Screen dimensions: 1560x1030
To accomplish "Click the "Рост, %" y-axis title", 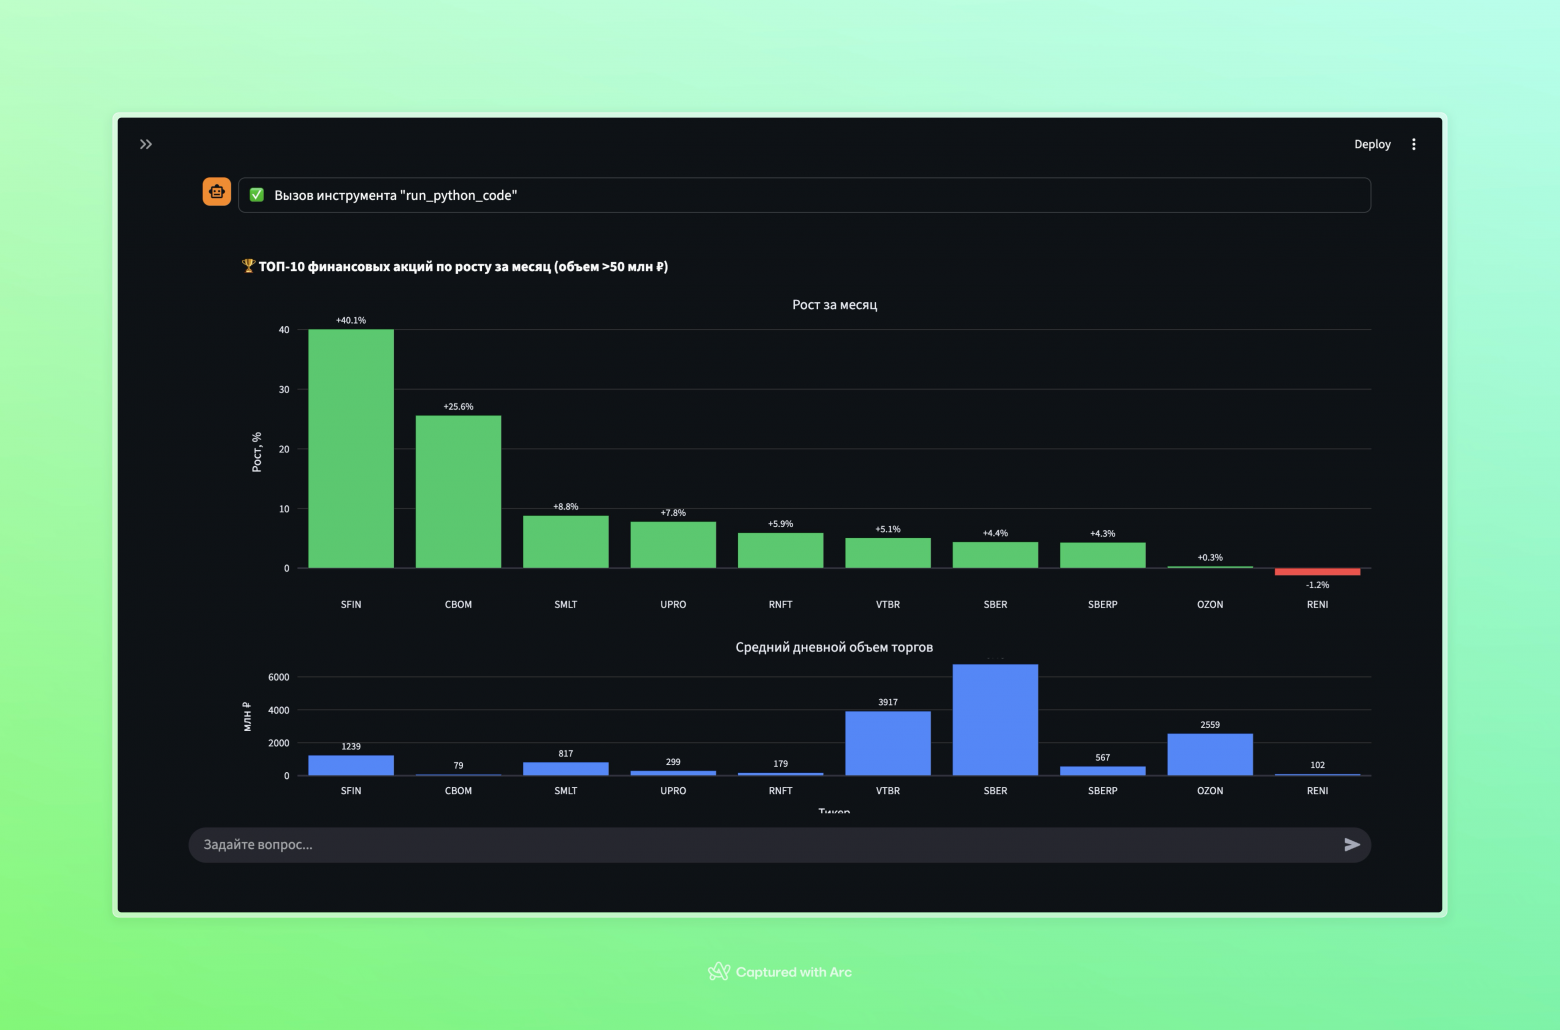I will (257, 452).
